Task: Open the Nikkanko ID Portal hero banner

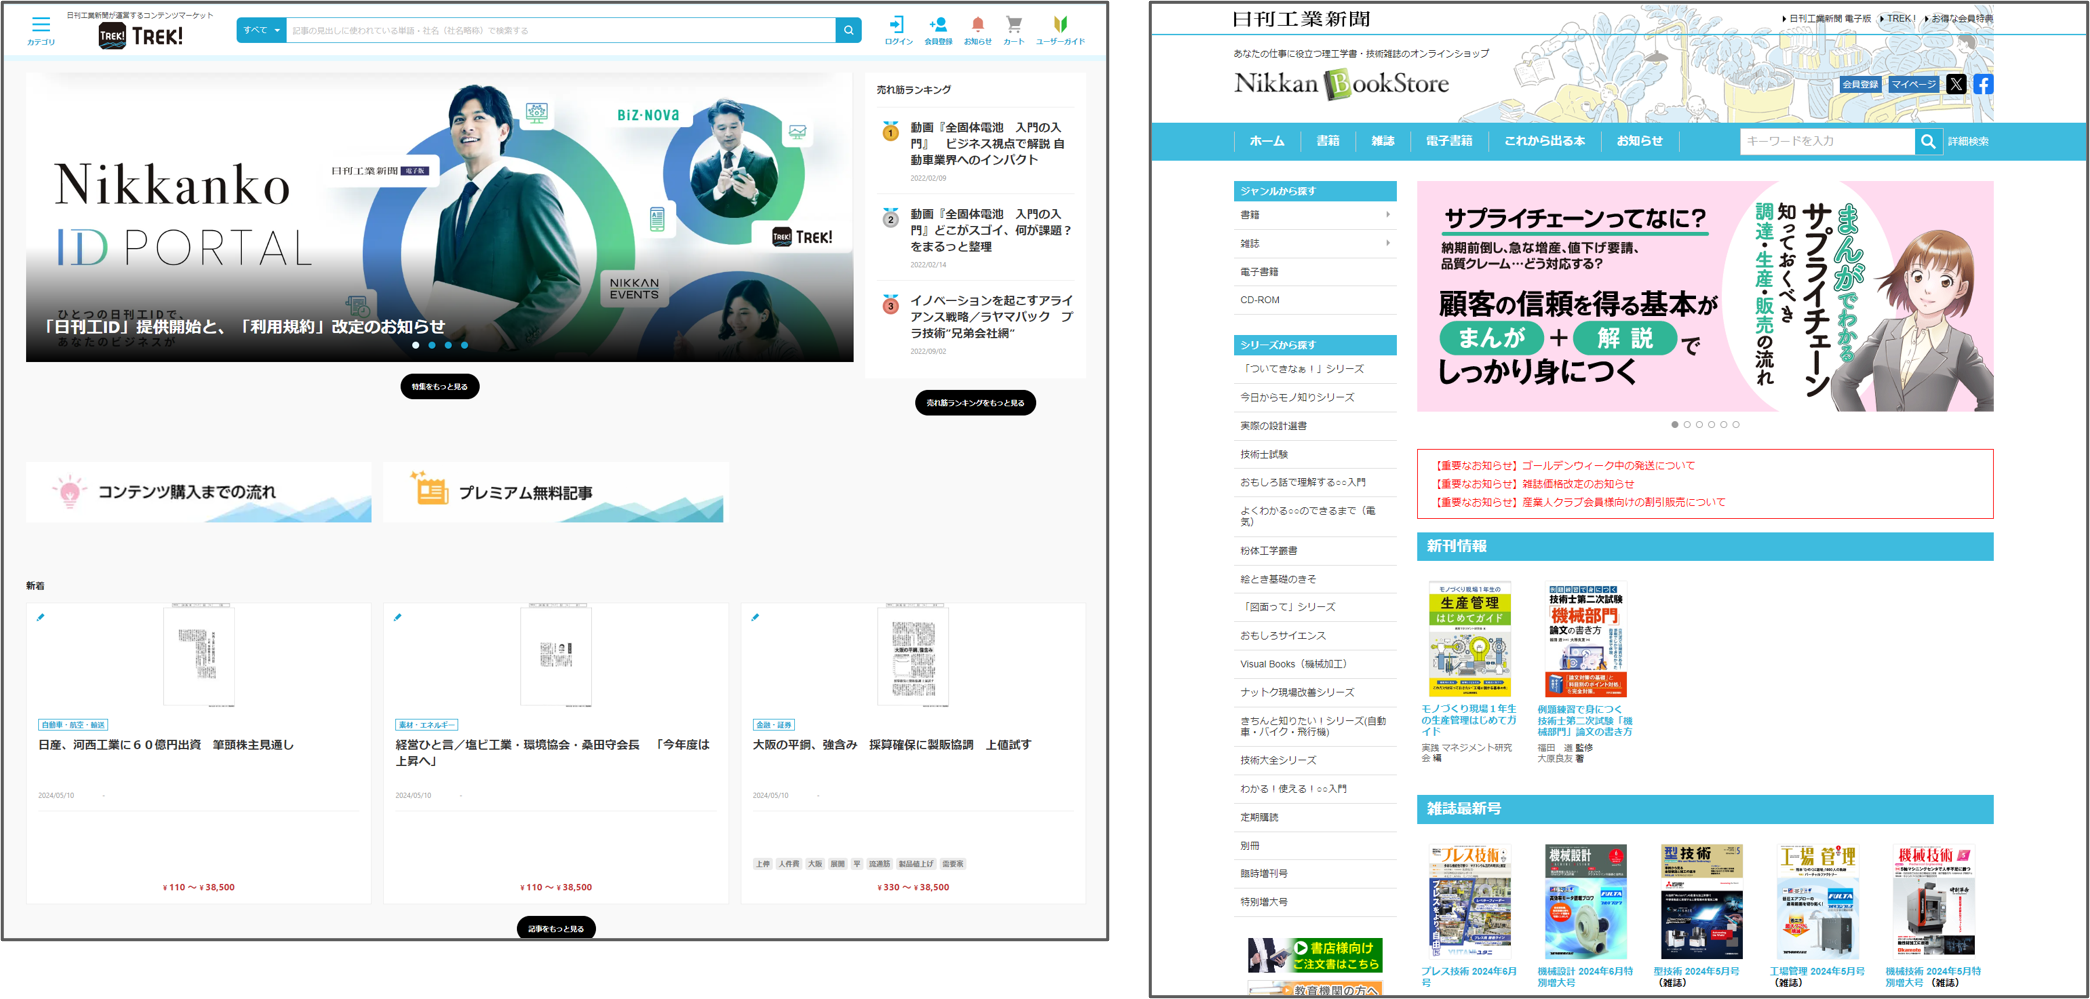Action: pos(440,217)
